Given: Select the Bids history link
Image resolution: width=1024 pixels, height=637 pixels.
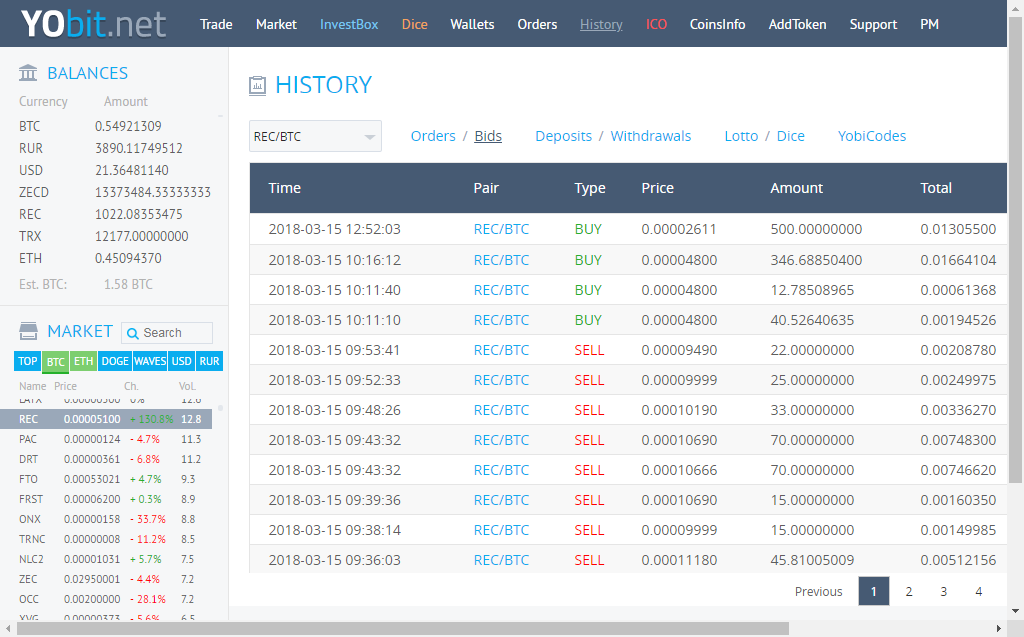Looking at the screenshot, I should [488, 136].
